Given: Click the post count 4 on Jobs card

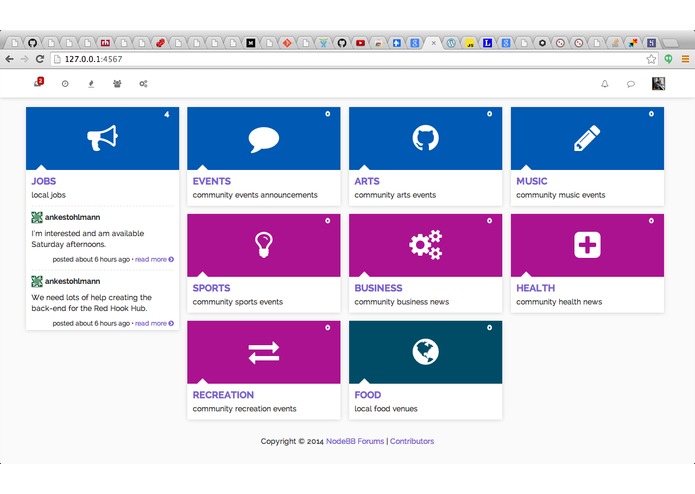Looking at the screenshot, I should click(167, 114).
